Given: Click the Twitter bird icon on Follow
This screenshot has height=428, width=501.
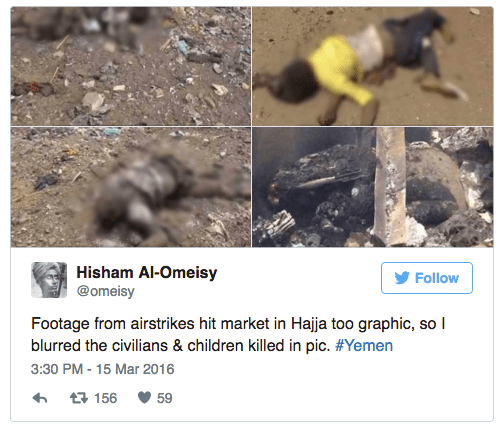Looking at the screenshot, I should pos(402,278).
